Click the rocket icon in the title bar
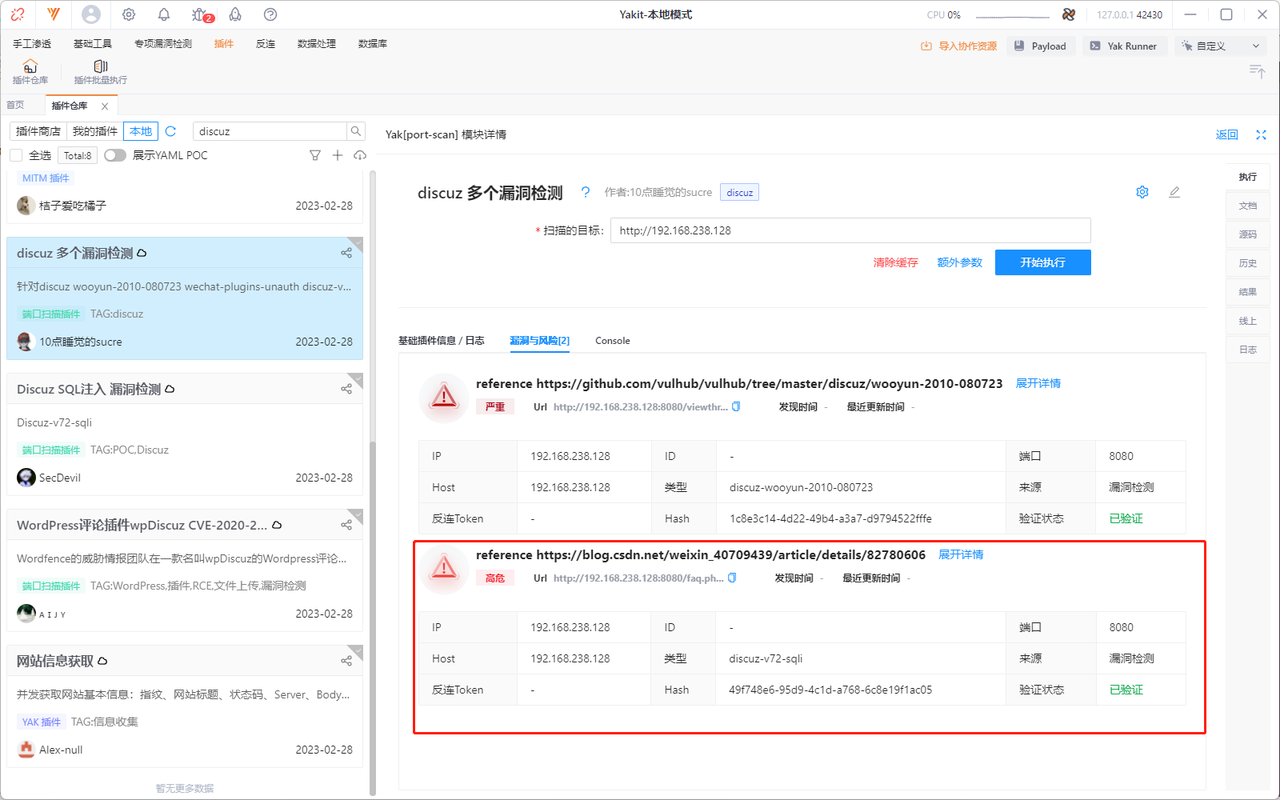Image resolution: width=1280 pixels, height=800 pixels. tap(235, 14)
